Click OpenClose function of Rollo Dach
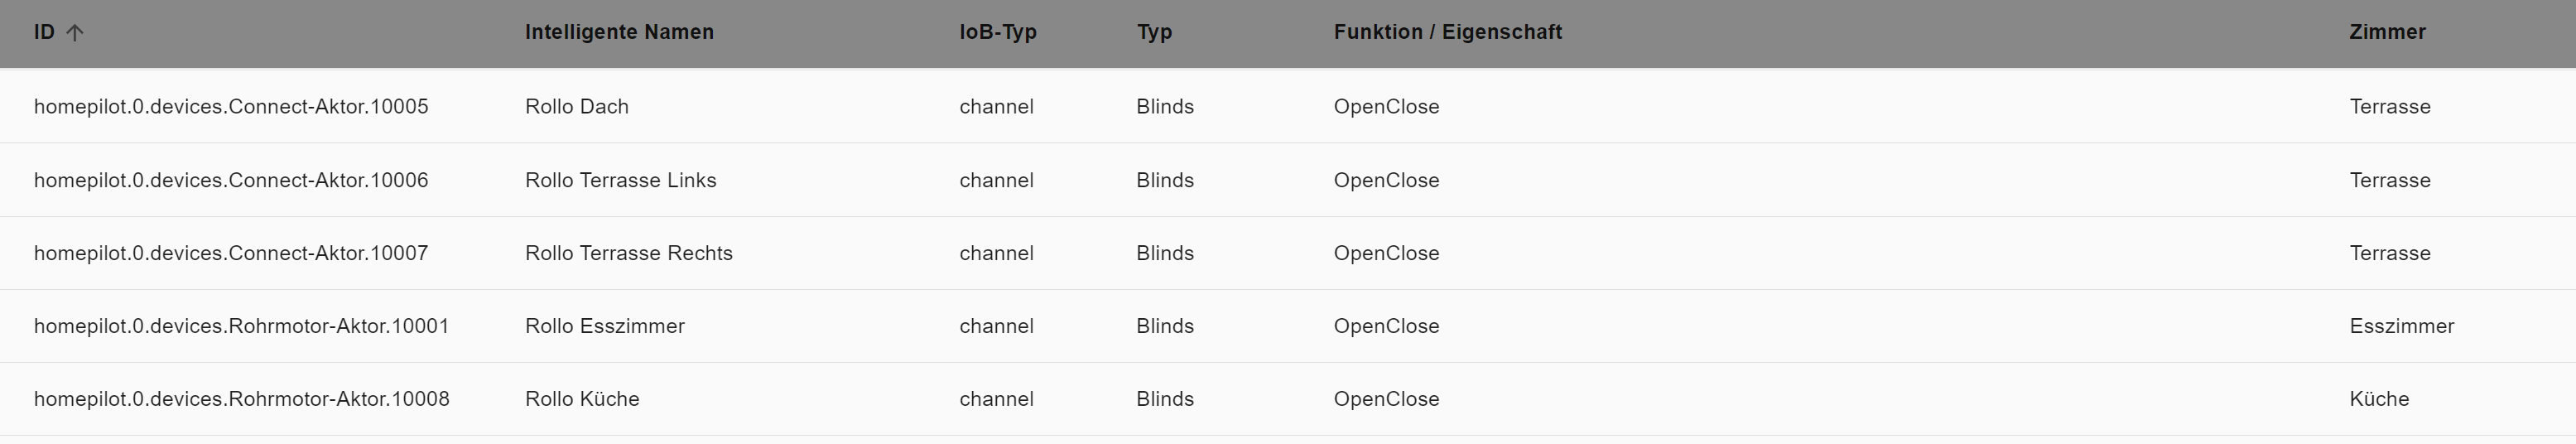Viewport: 2576px width, 444px height. (x=1386, y=107)
